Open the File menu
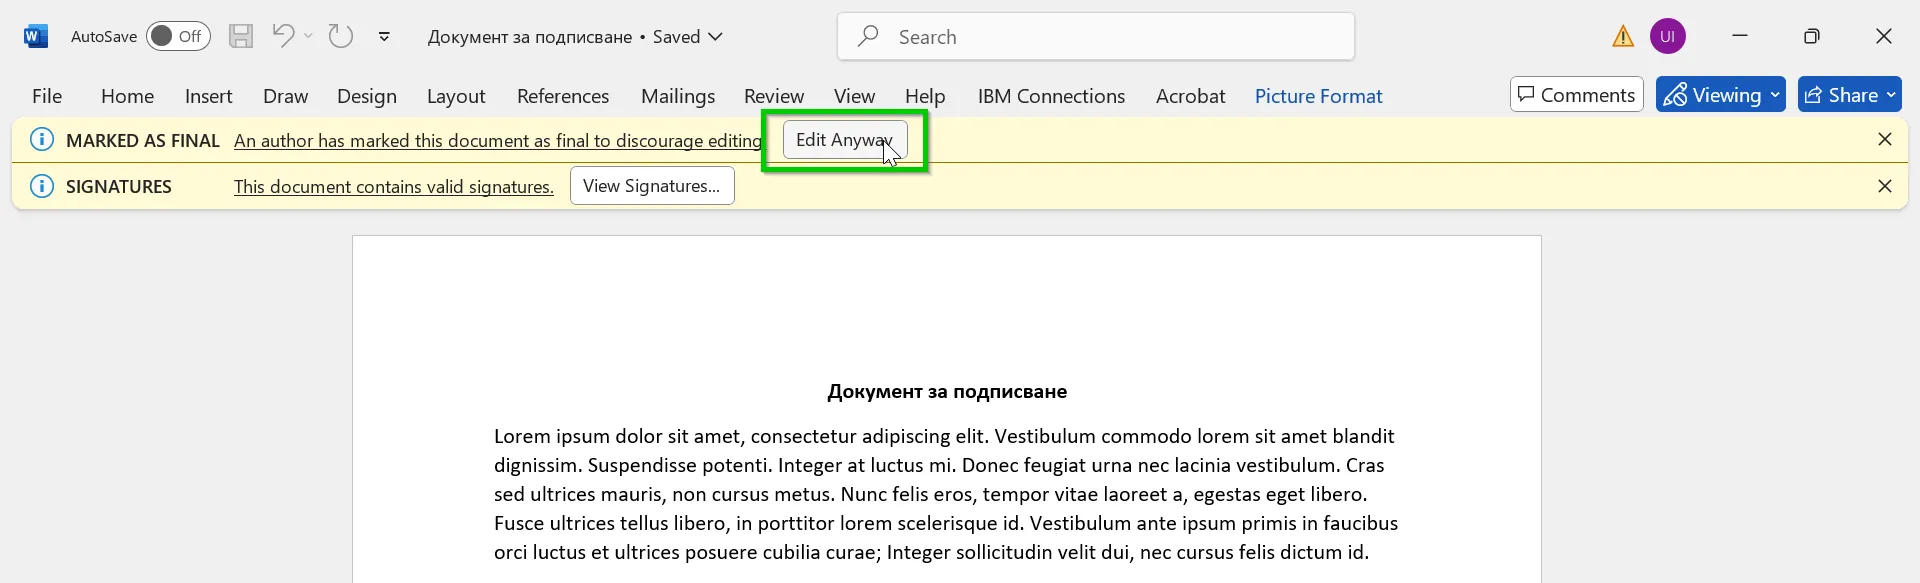 pyautogui.click(x=47, y=96)
